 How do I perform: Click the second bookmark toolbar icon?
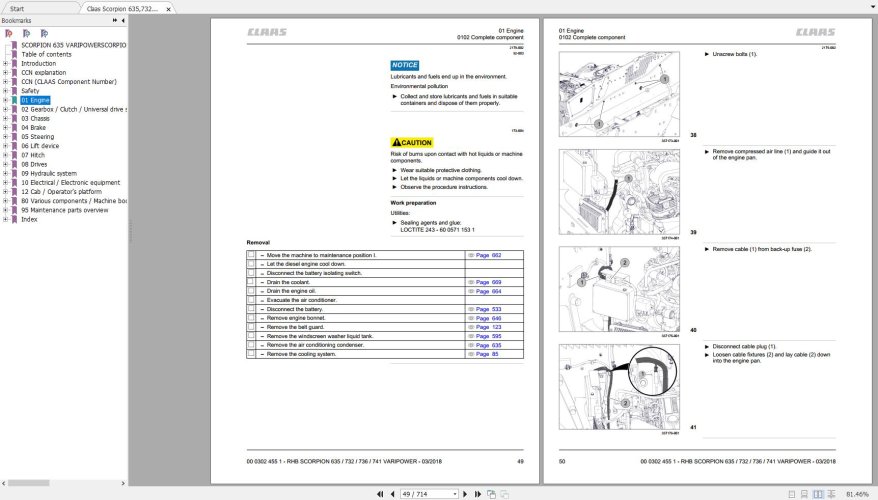(x=26, y=34)
